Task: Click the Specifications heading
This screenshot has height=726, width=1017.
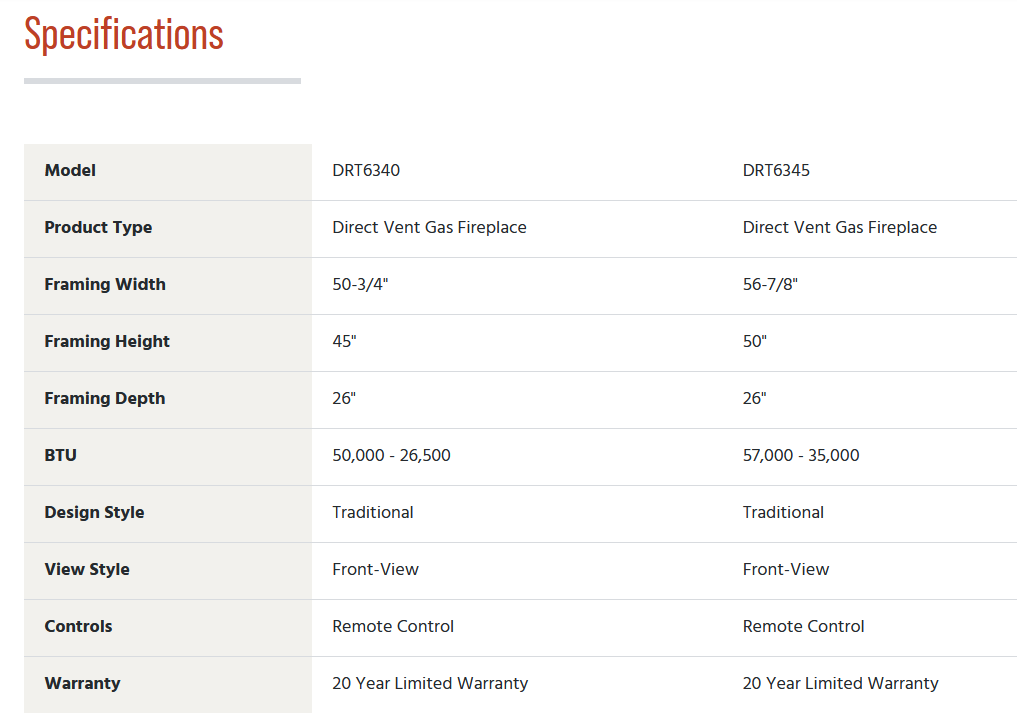Action: coord(124,34)
